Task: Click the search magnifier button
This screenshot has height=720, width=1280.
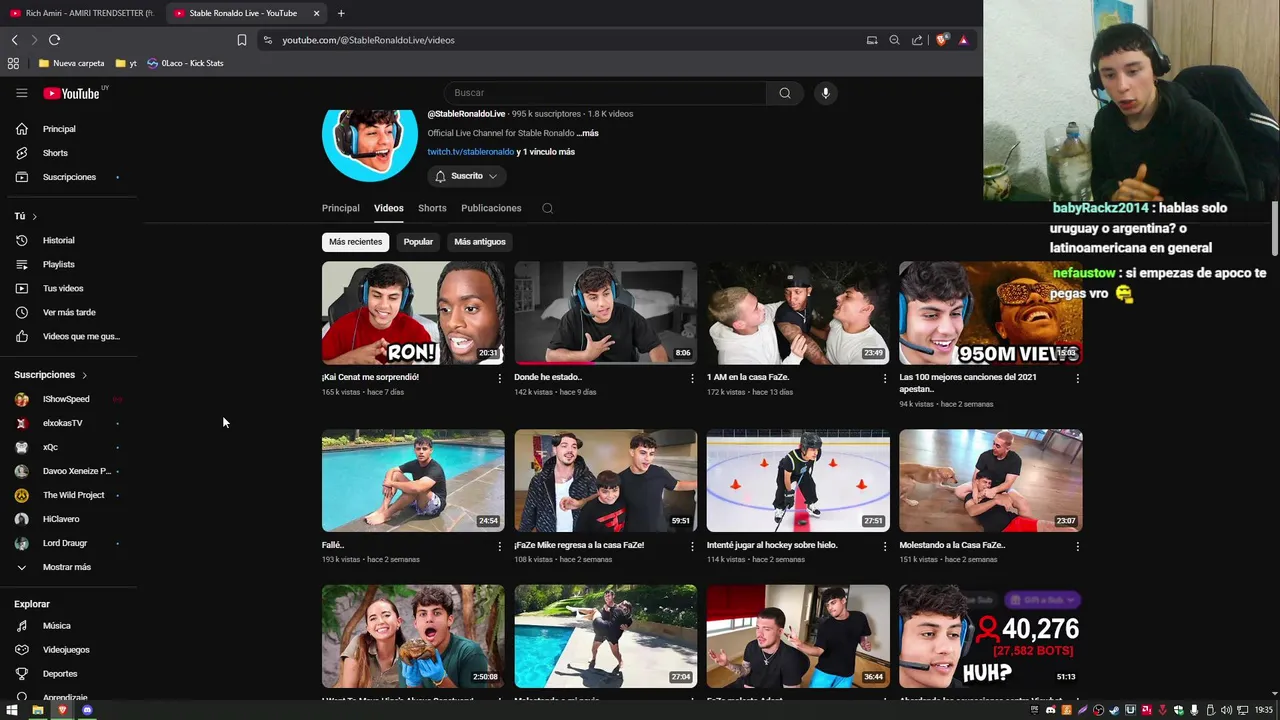Action: (785, 93)
